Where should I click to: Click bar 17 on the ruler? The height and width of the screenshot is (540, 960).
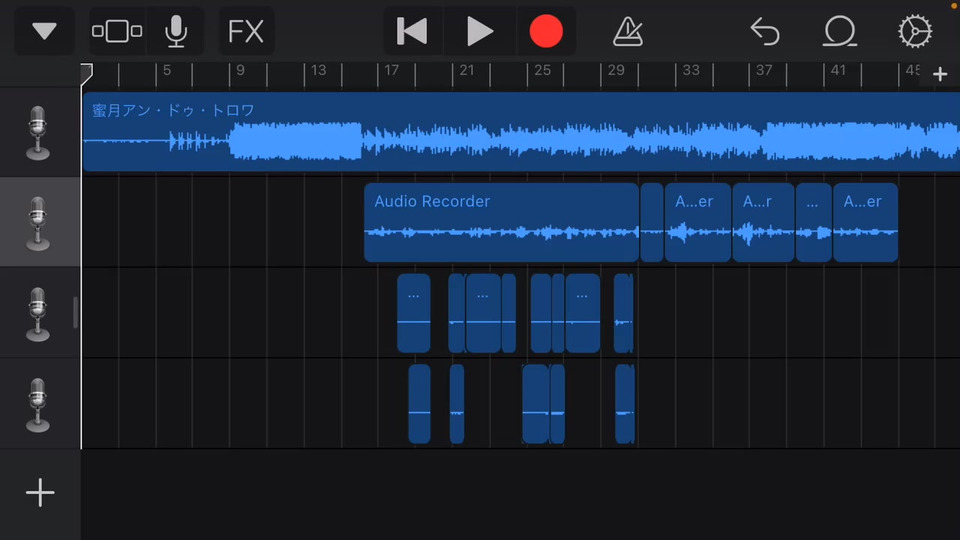click(x=391, y=70)
